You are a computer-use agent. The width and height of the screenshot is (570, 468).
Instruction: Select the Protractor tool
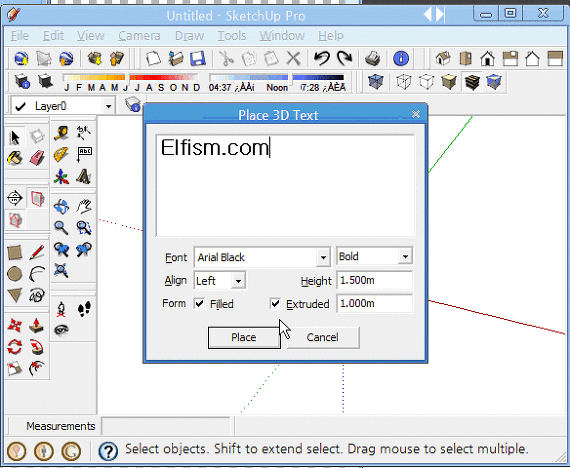coord(61,155)
